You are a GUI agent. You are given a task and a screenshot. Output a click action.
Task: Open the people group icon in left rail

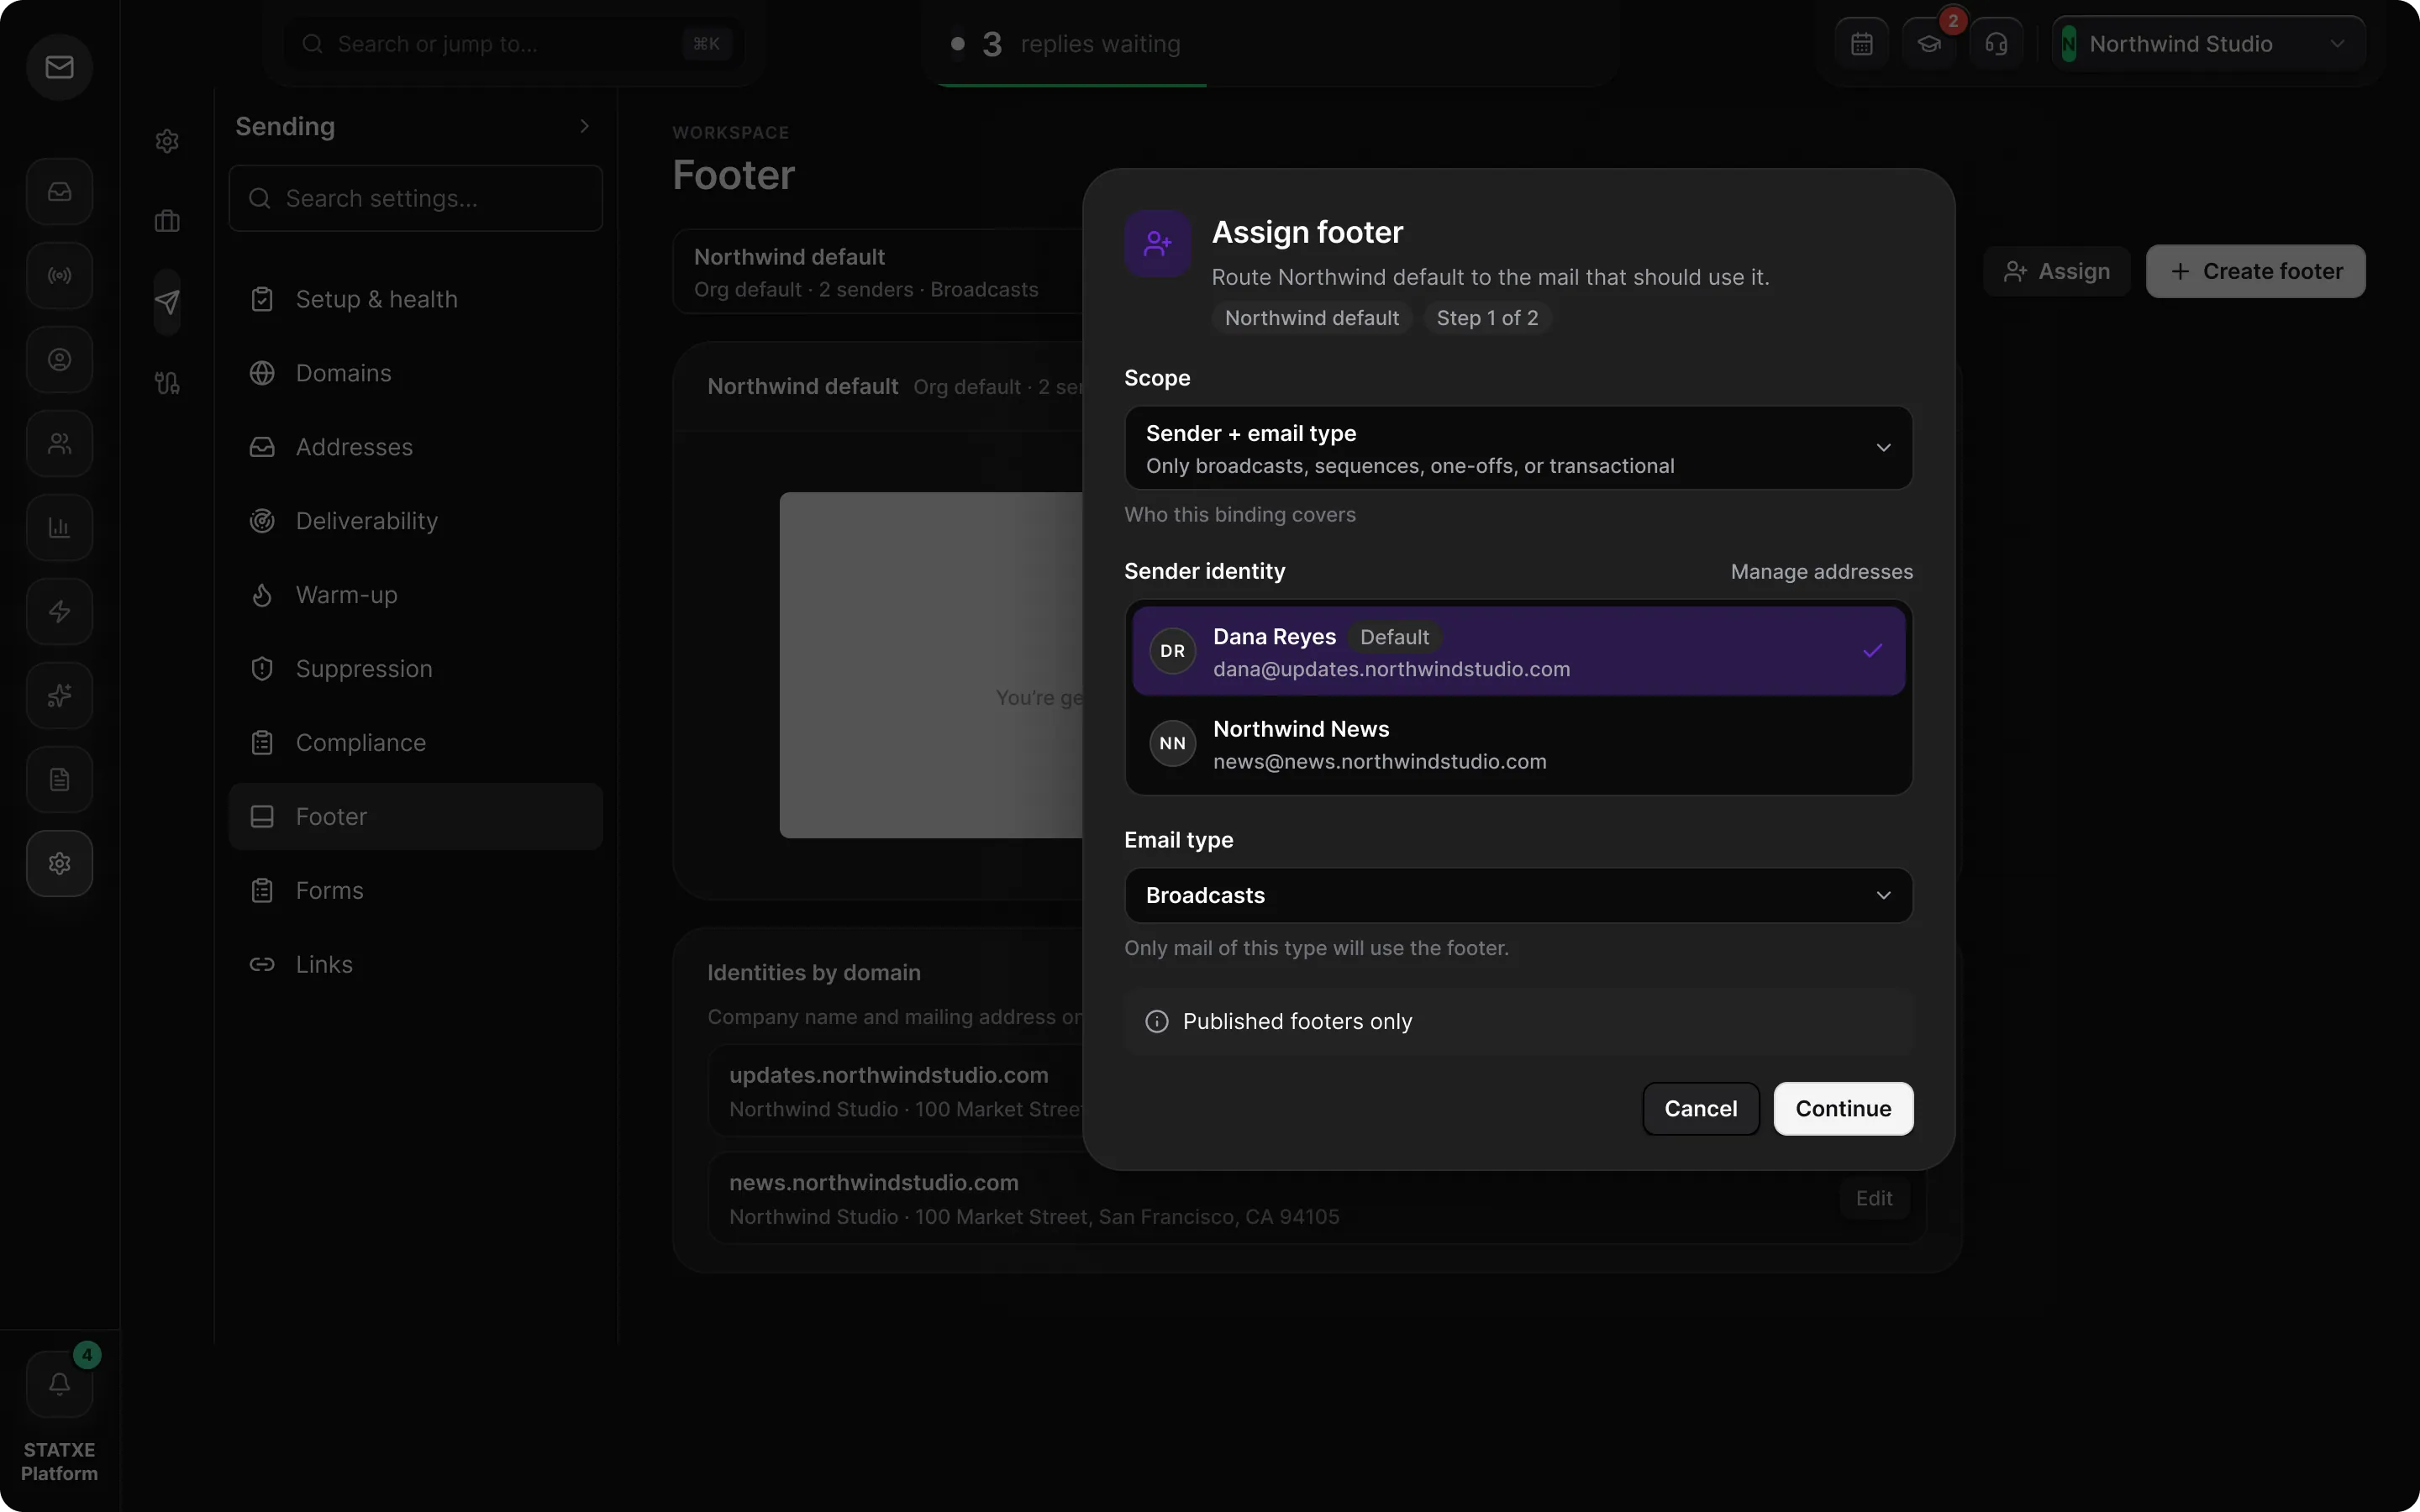click(x=59, y=443)
